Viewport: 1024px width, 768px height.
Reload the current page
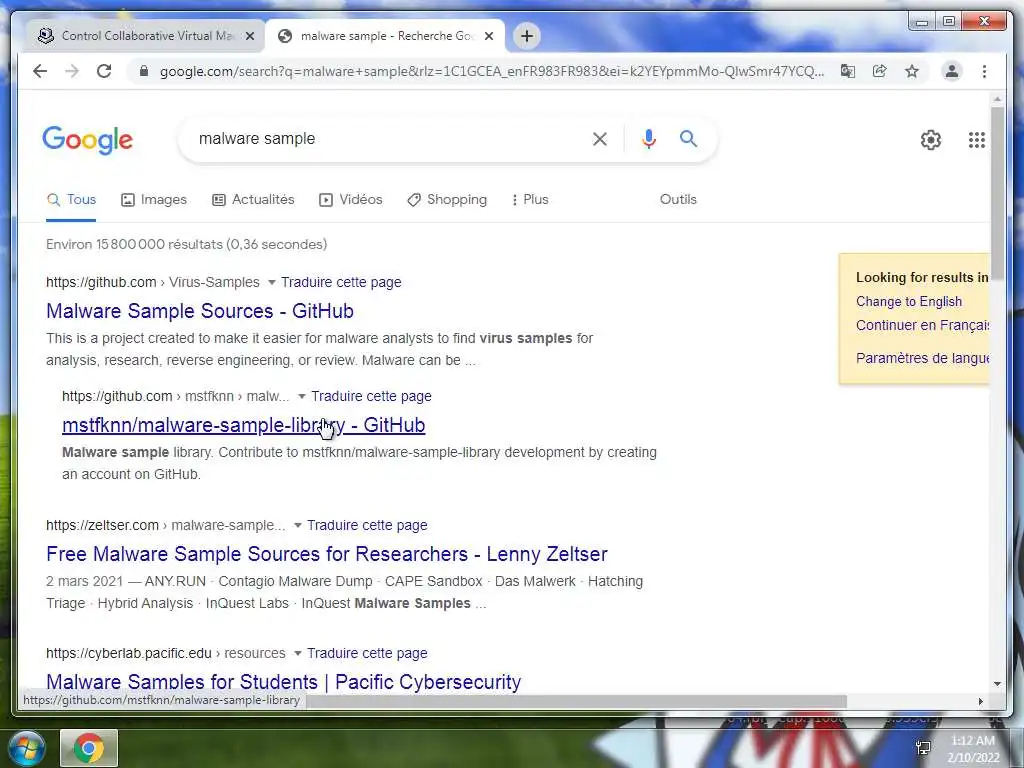point(104,71)
